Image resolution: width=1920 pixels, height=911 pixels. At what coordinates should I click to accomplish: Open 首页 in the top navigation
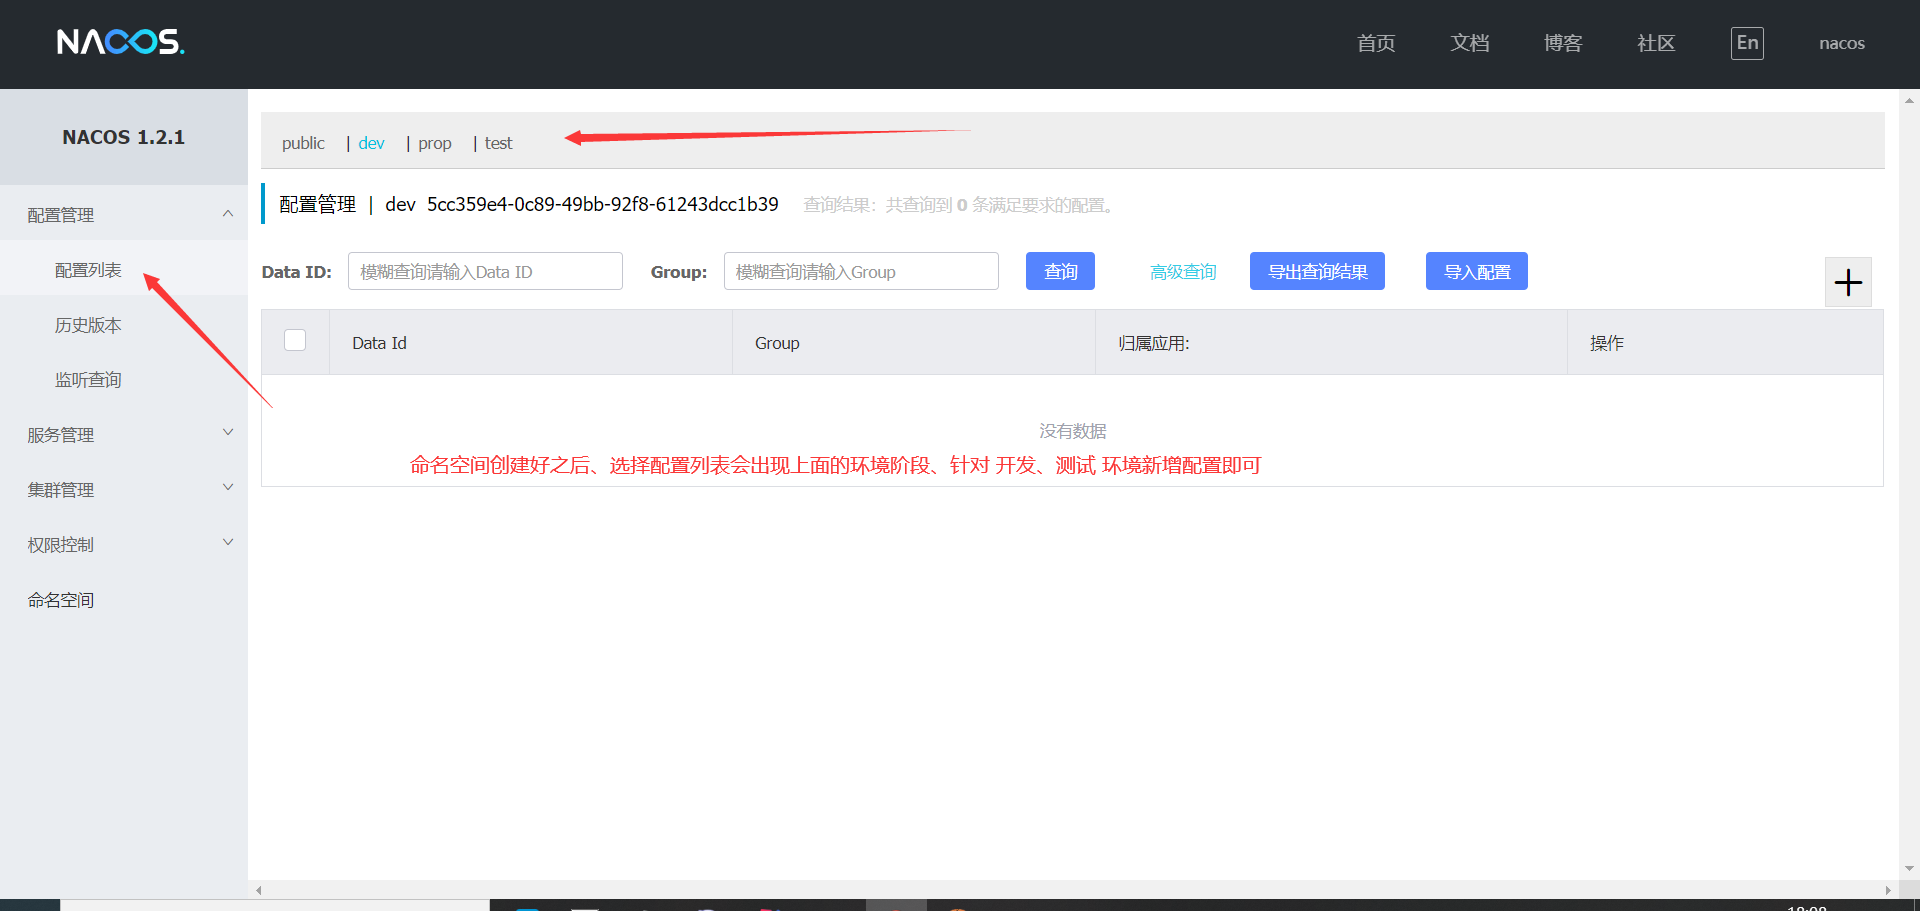click(x=1376, y=43)
